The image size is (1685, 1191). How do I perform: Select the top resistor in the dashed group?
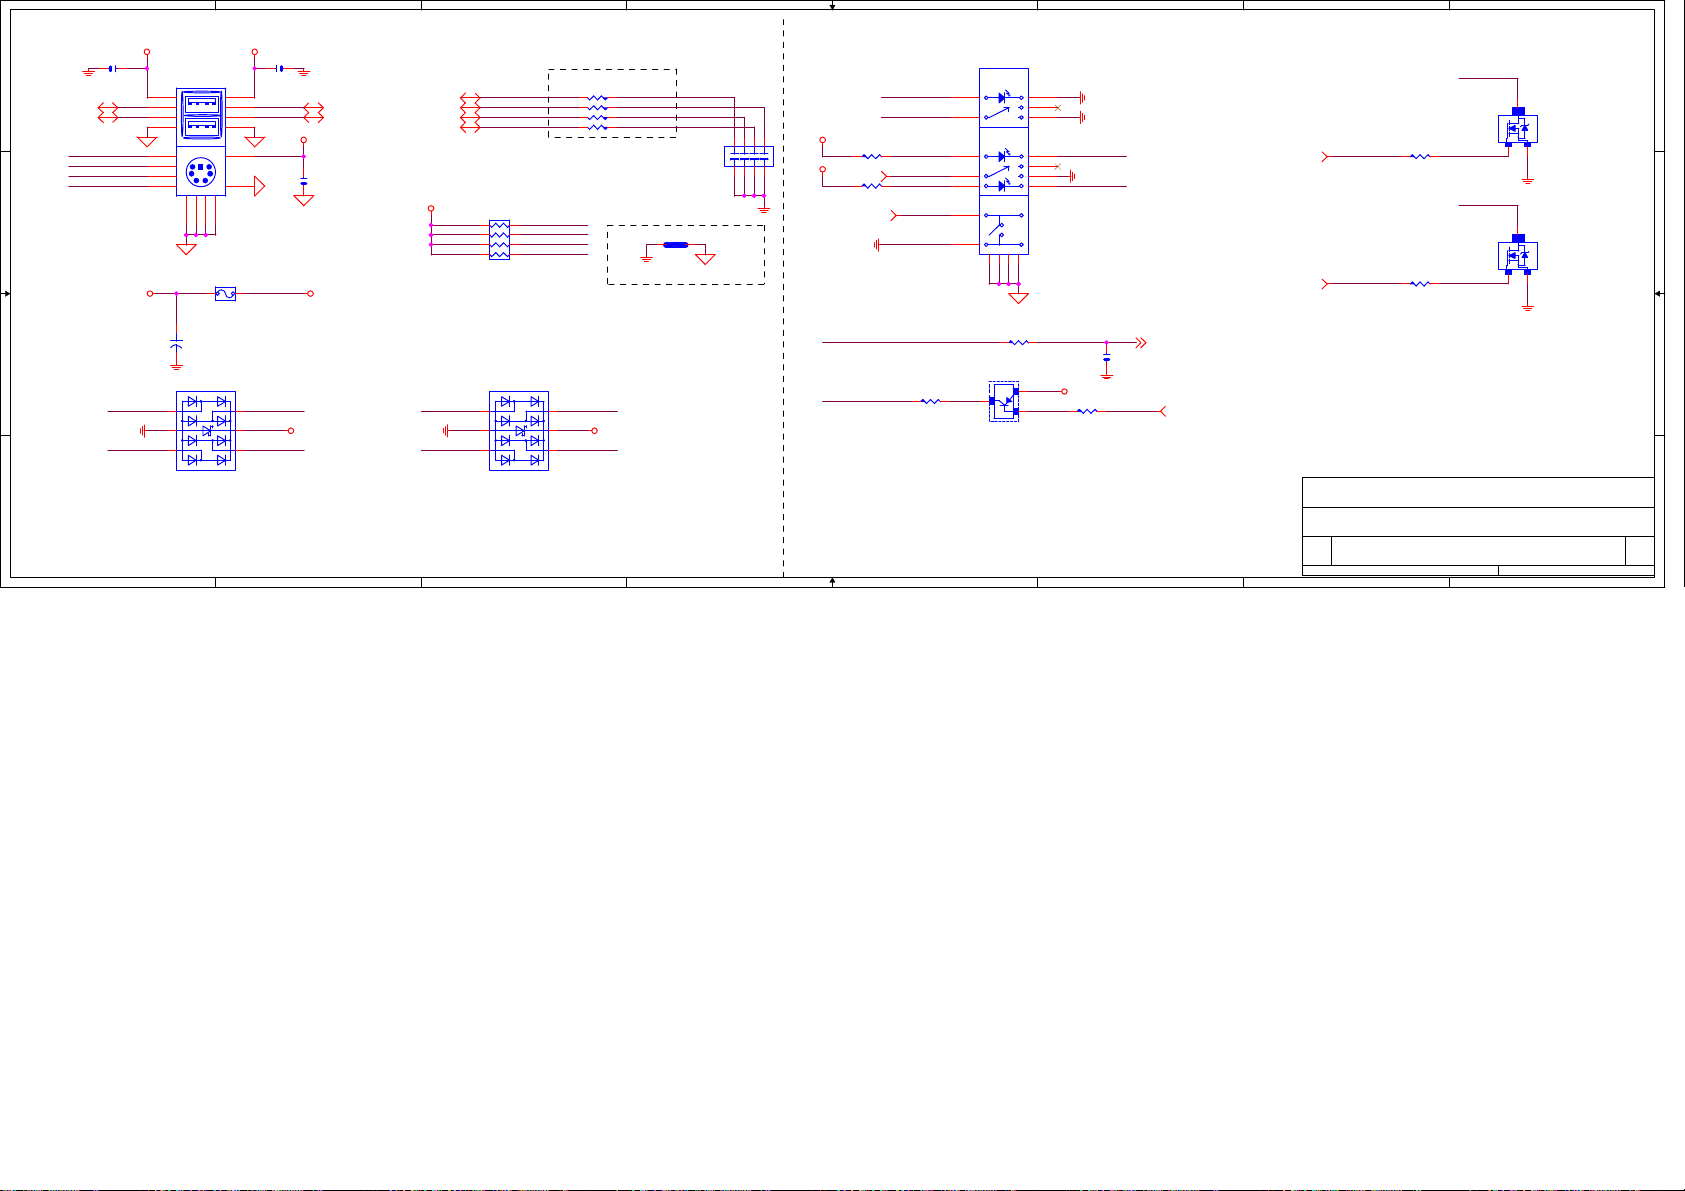(597, 98)
